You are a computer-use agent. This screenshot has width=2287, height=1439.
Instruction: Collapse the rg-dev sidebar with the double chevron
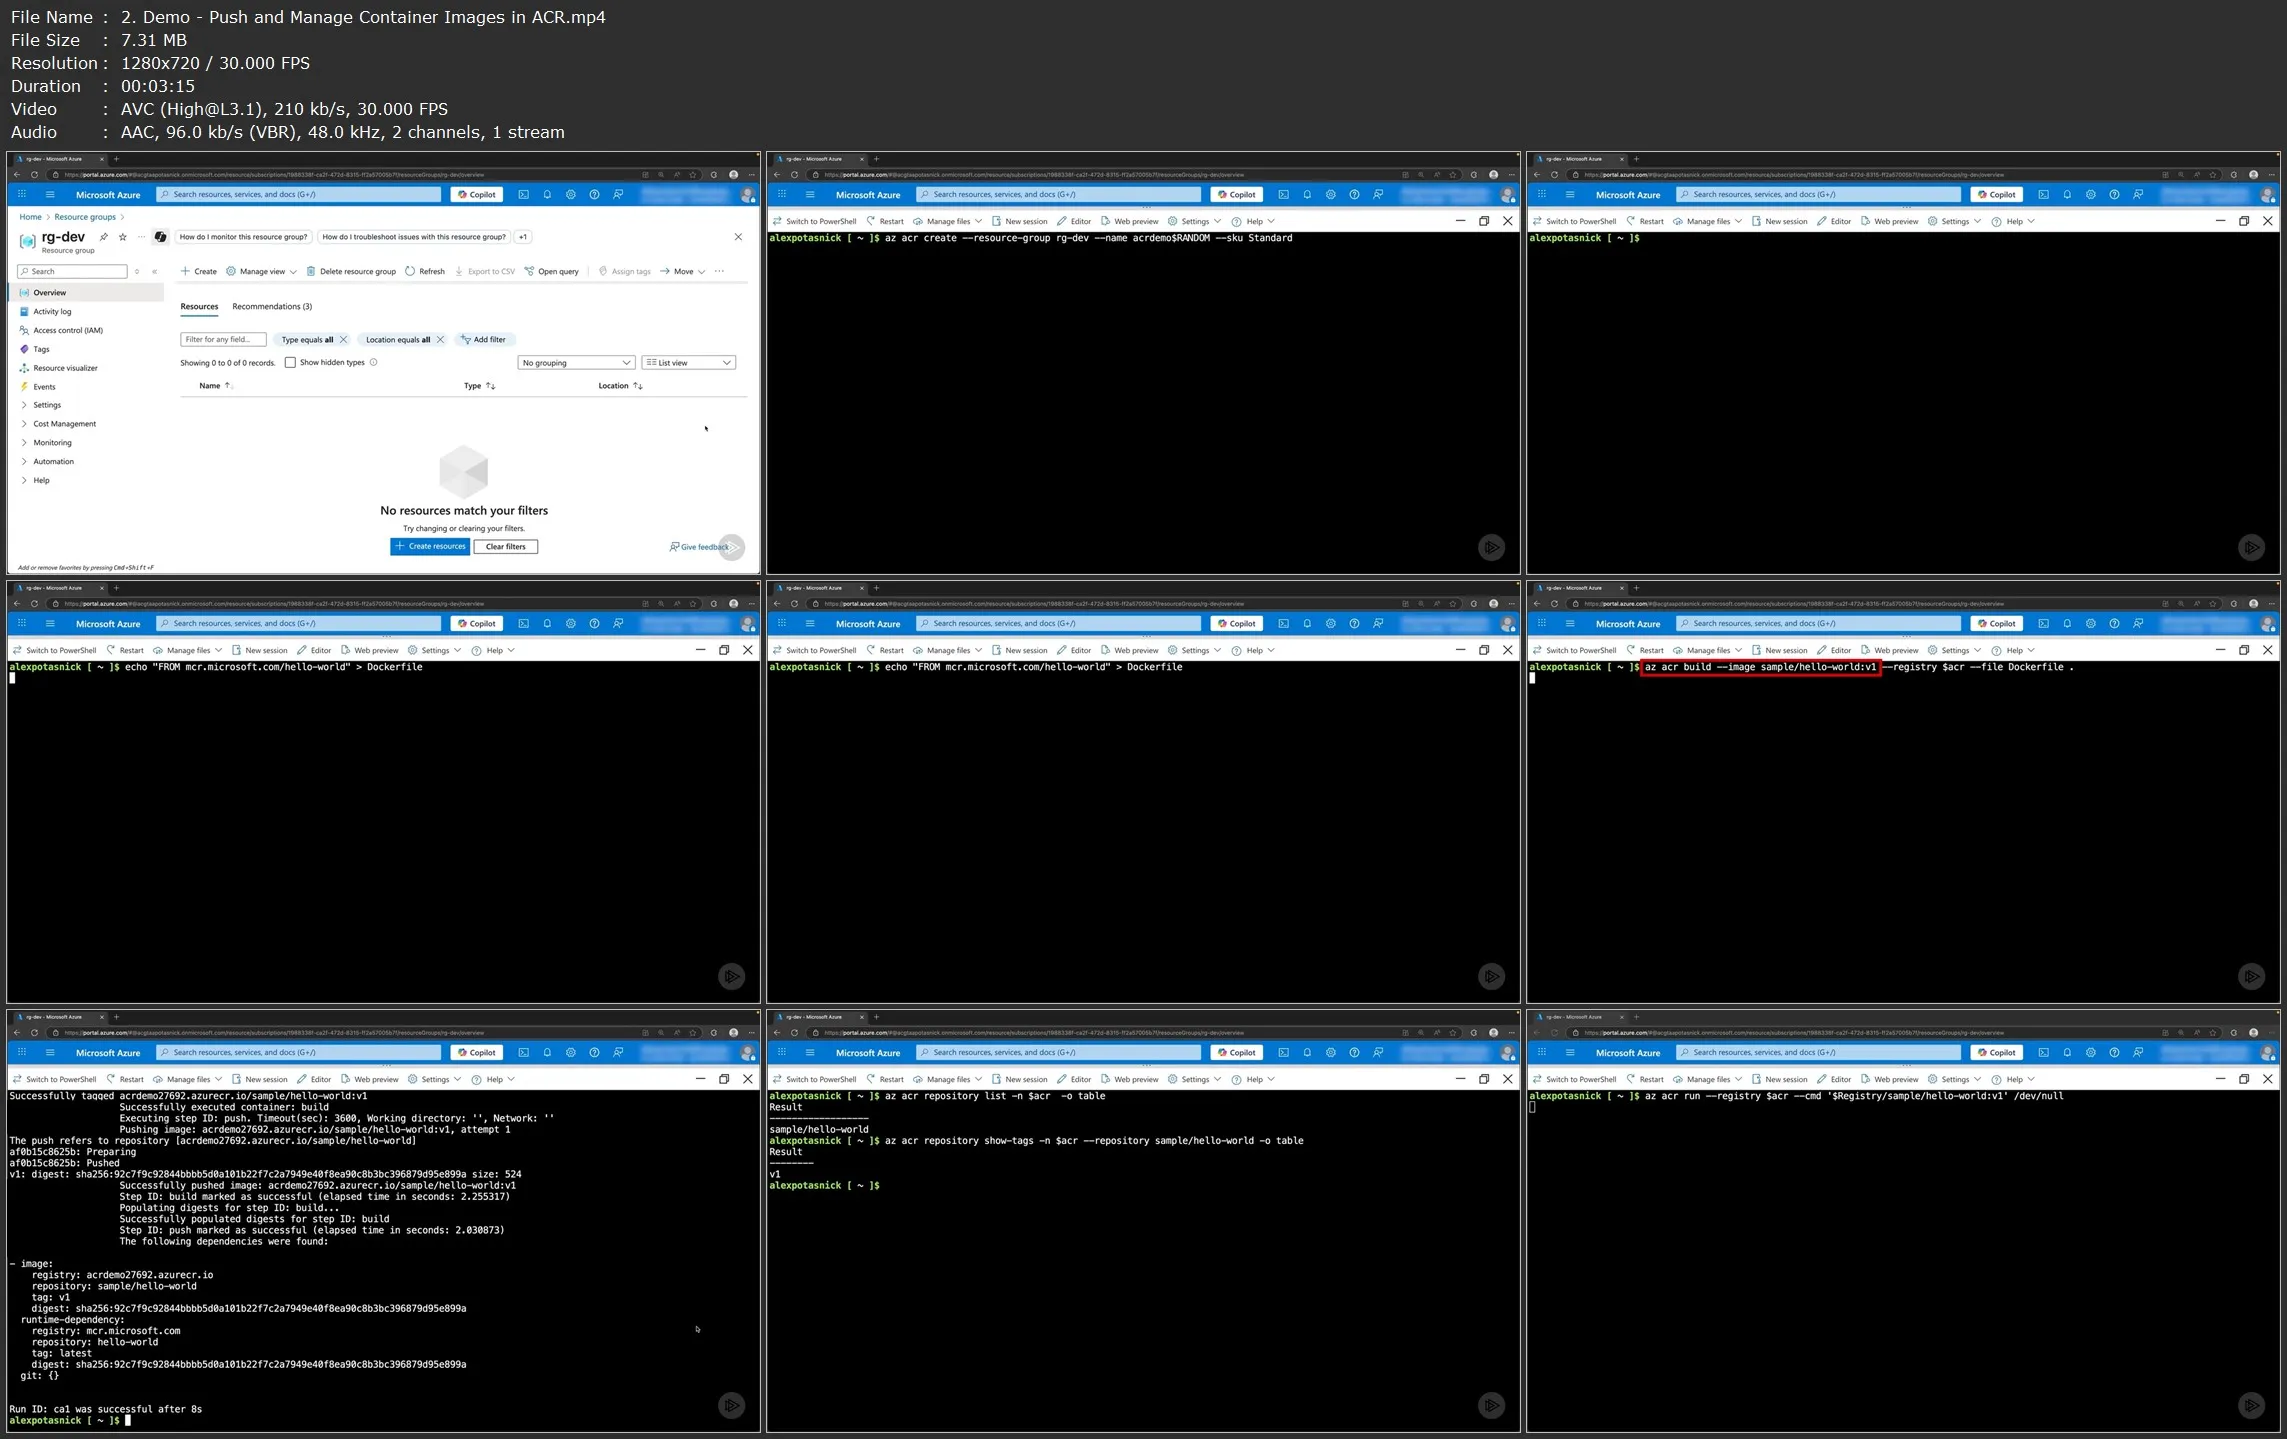155,272
